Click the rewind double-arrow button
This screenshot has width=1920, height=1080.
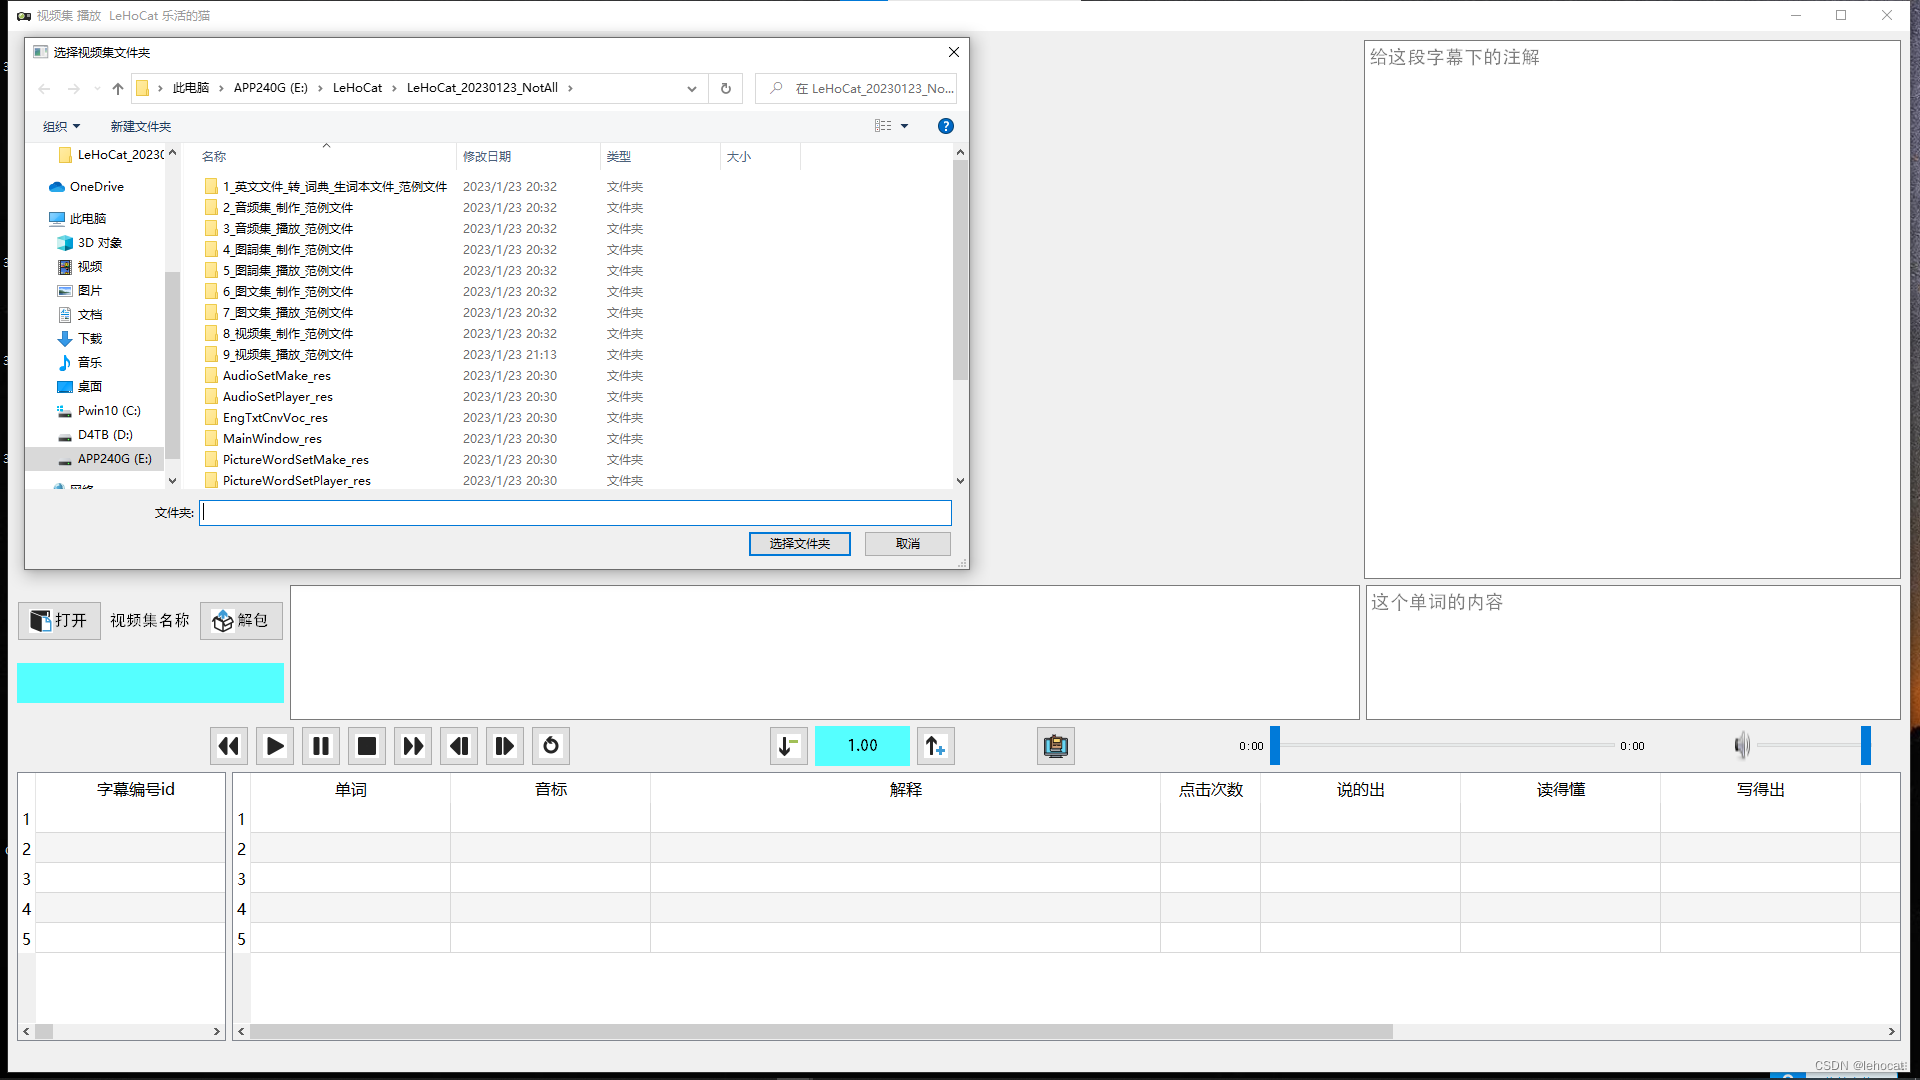(228, 746)
